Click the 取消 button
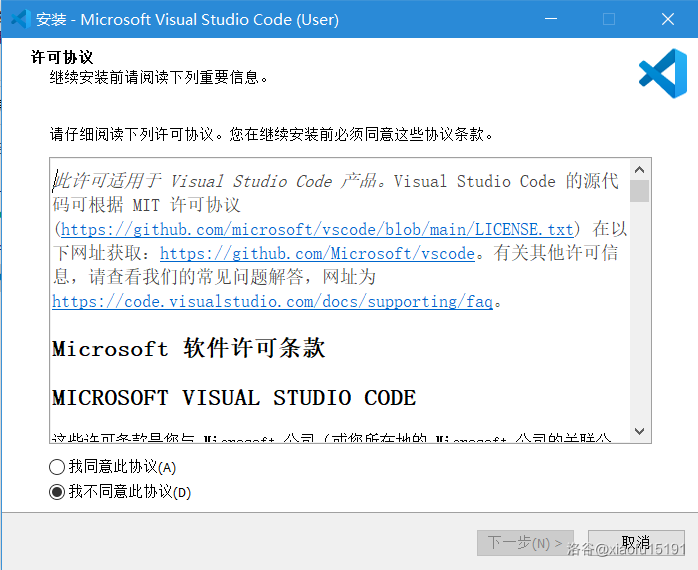This screenshot has width=698, height=570. coord(636,543)
